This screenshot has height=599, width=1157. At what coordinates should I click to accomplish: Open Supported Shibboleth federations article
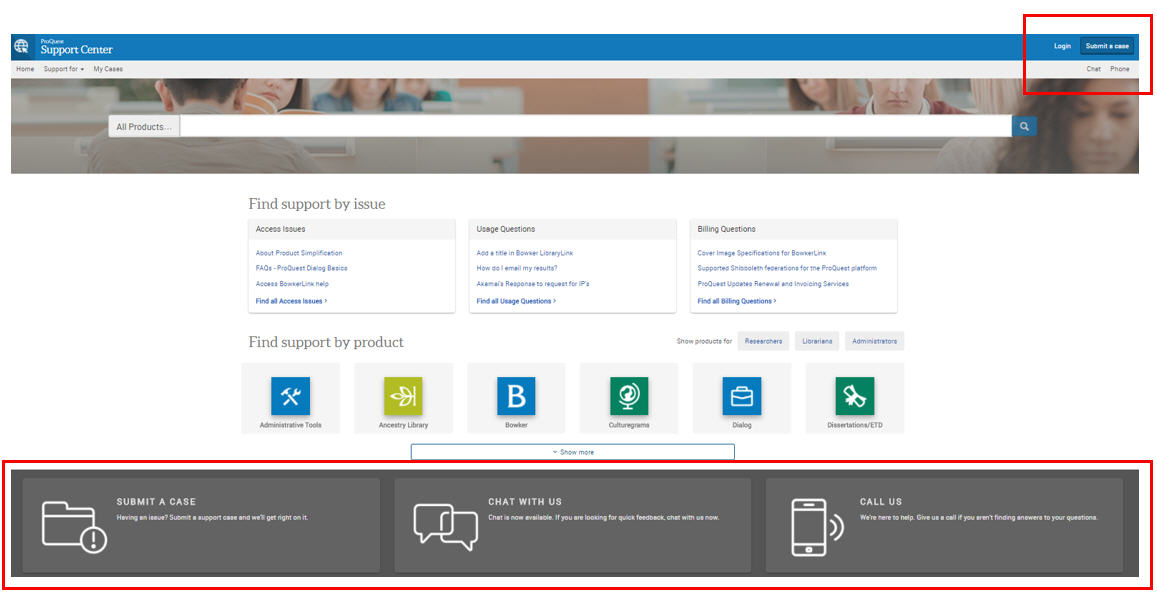click(x=787, y=269)
